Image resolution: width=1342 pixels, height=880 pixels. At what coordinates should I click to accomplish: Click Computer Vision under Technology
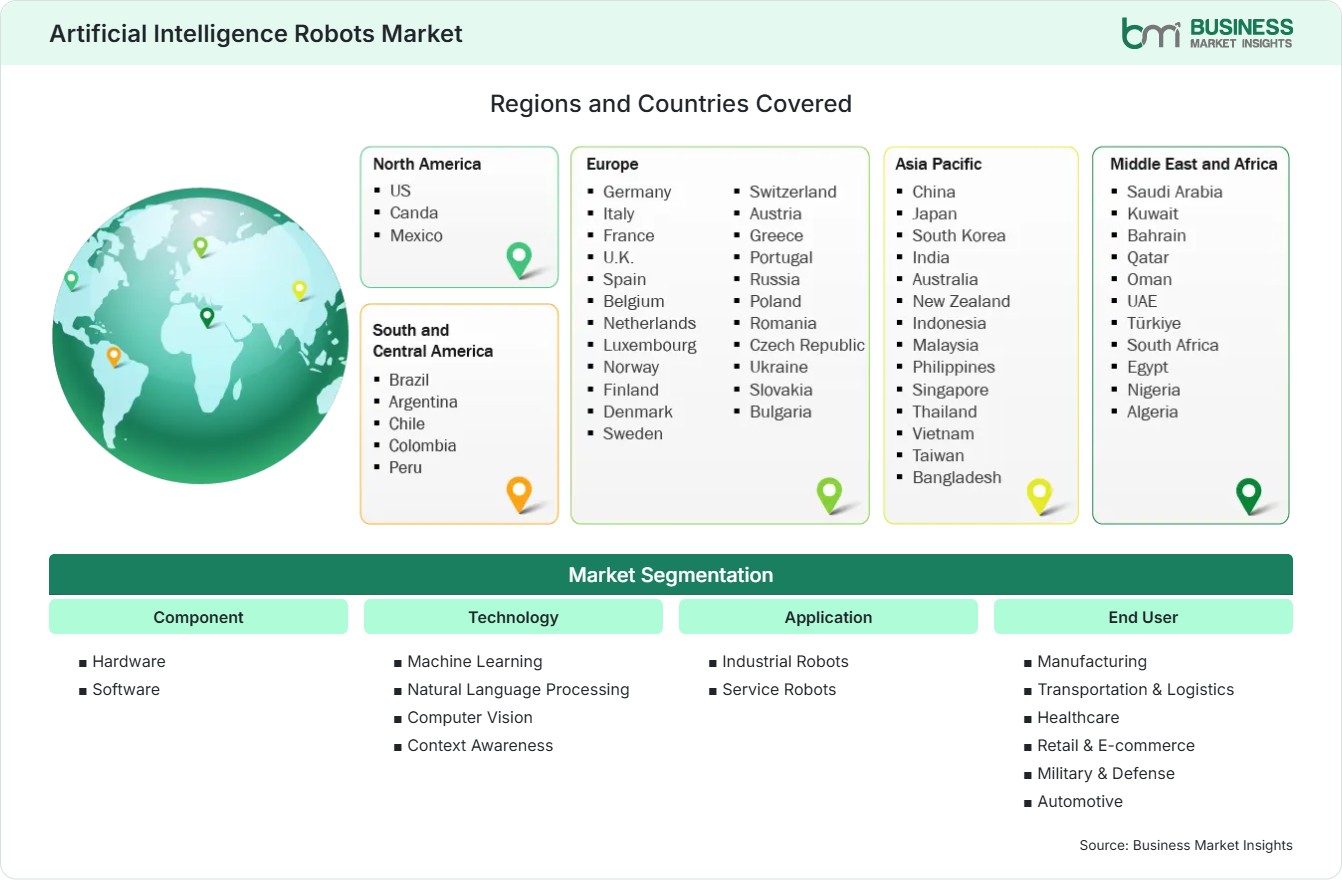pyautogui.click(x=470, y=717)
